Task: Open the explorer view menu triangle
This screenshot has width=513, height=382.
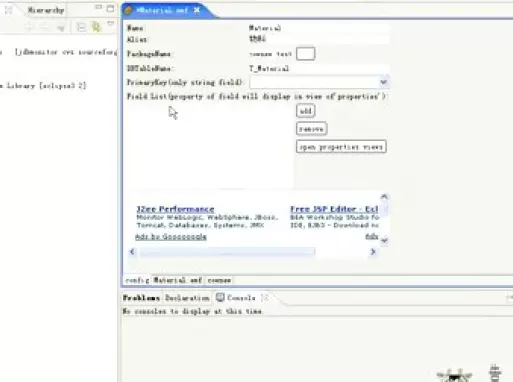Action: [x=110, y=23]
